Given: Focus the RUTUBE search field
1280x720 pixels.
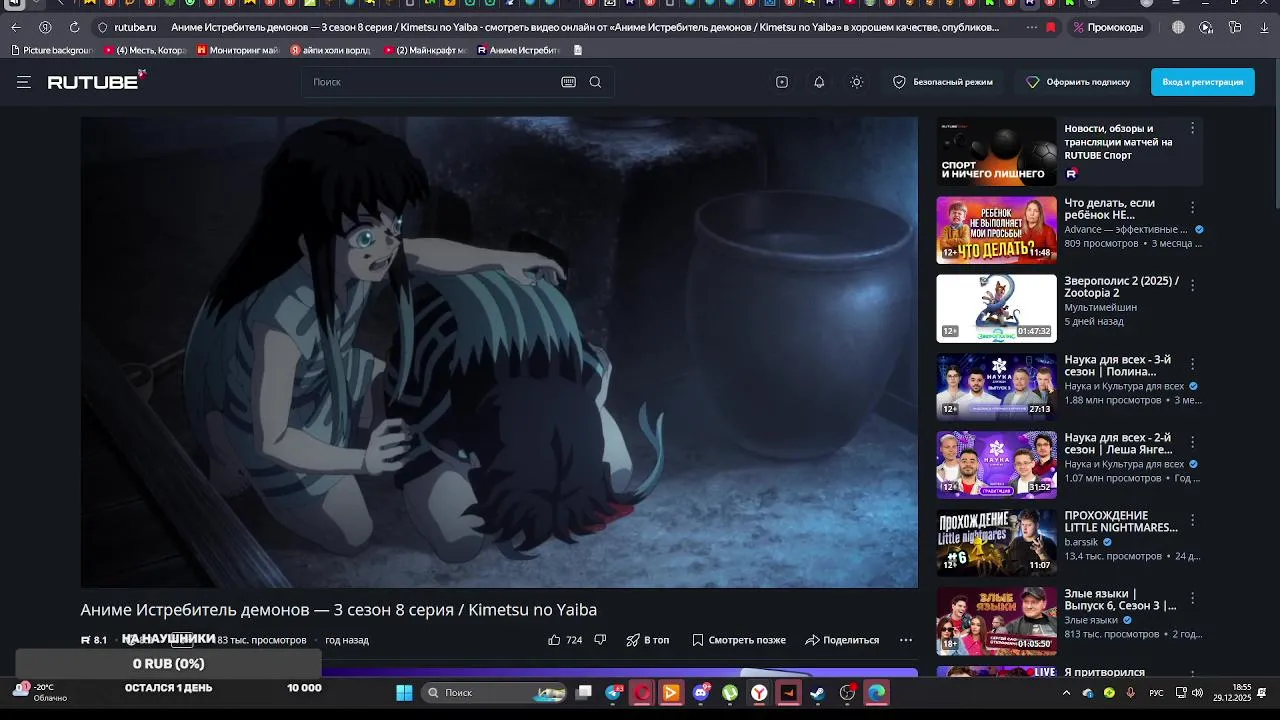Looking at the screenshot, I should click(434, 82).
